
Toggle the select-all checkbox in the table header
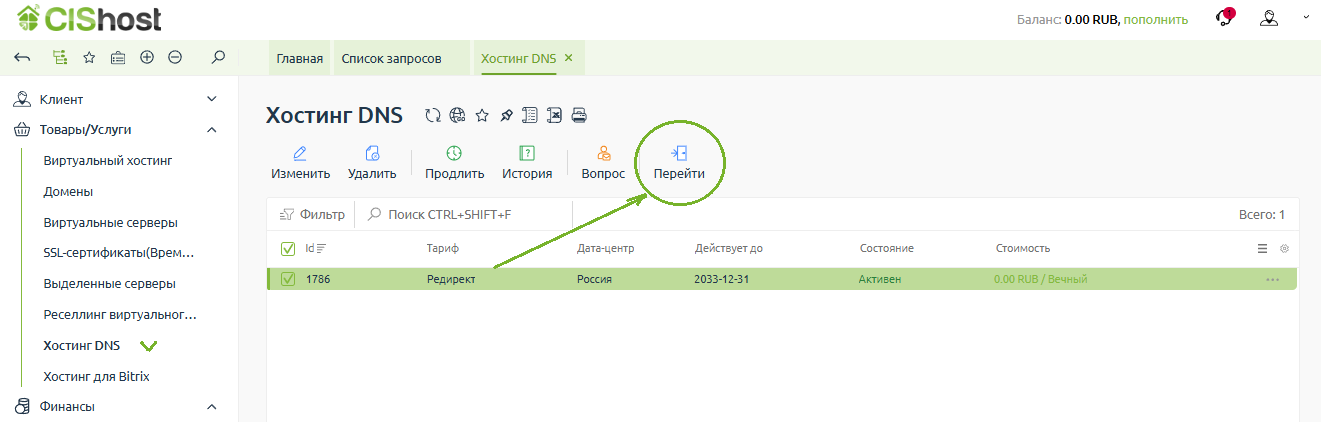[x=288, y=248]
